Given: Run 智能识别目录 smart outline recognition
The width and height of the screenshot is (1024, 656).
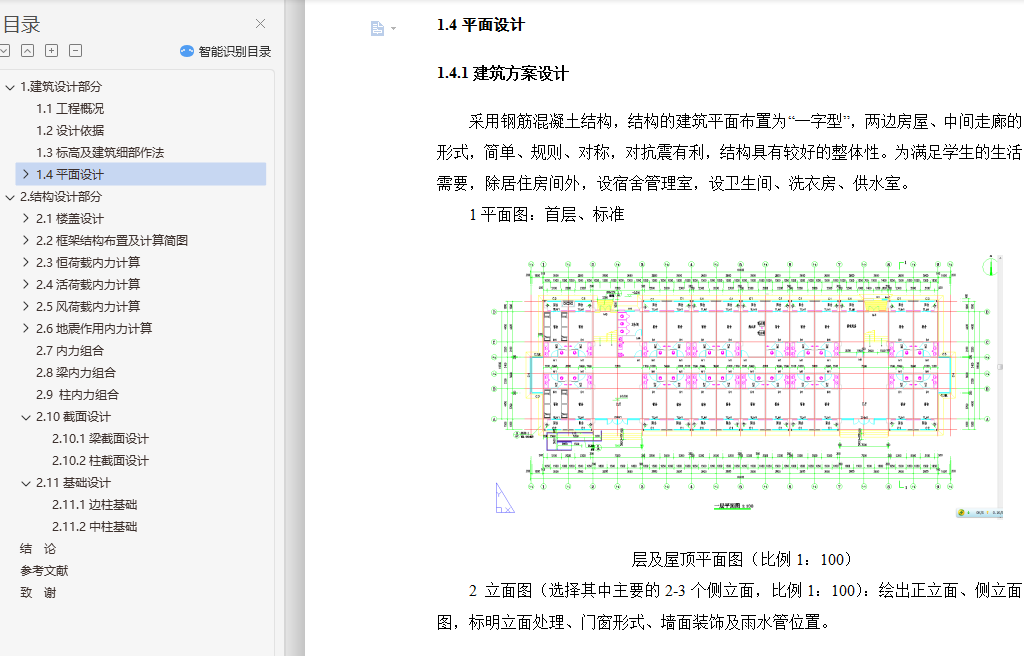Looking at the screenshot, I should point(225,51).
